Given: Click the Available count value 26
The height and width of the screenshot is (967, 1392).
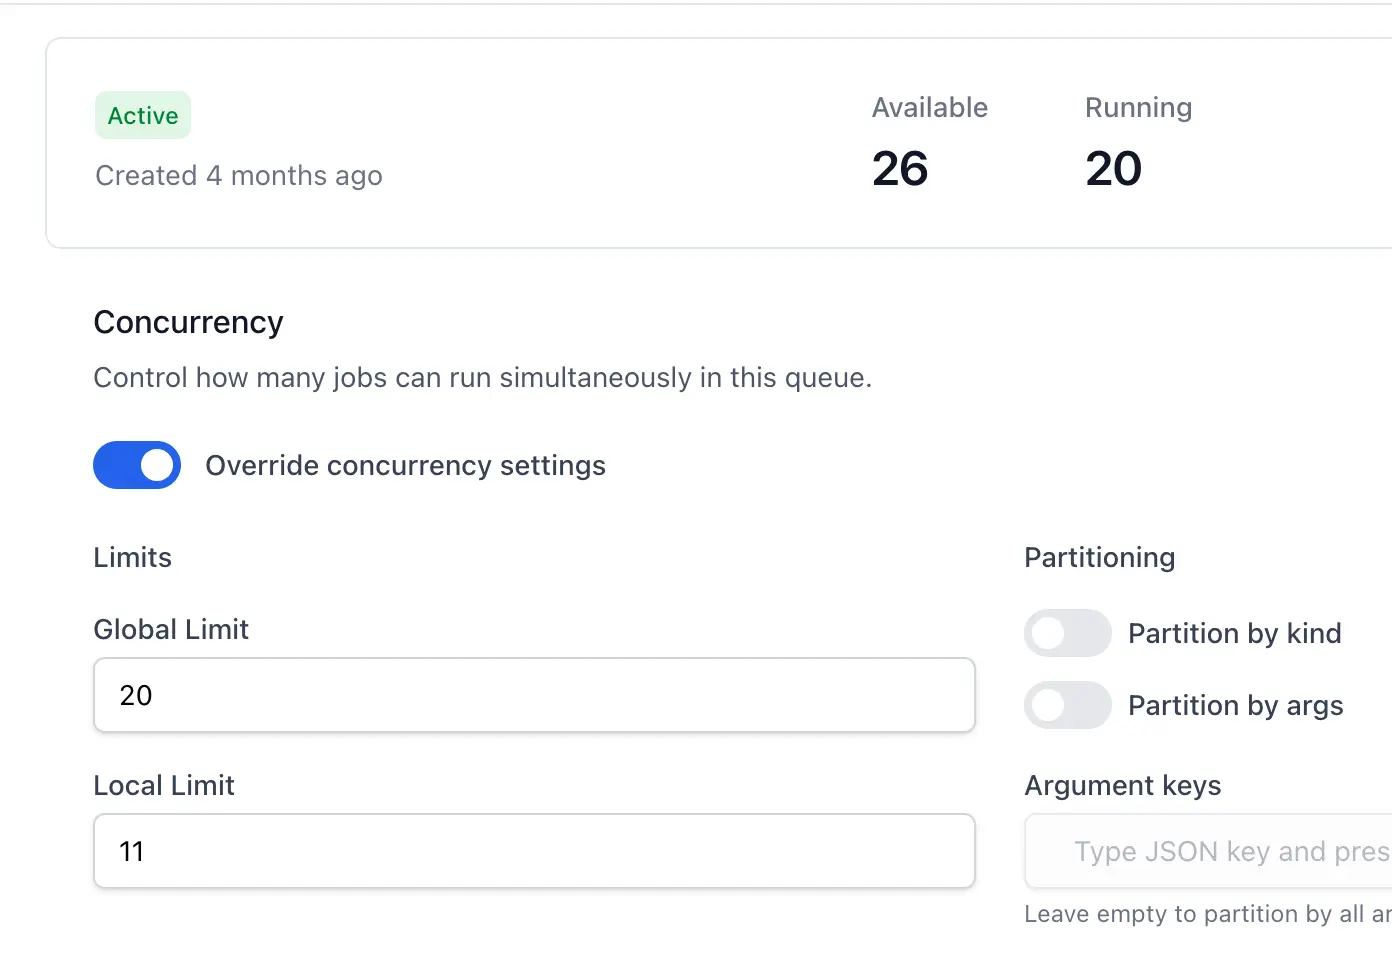Looking at the screenshot, I should point(900,168).
